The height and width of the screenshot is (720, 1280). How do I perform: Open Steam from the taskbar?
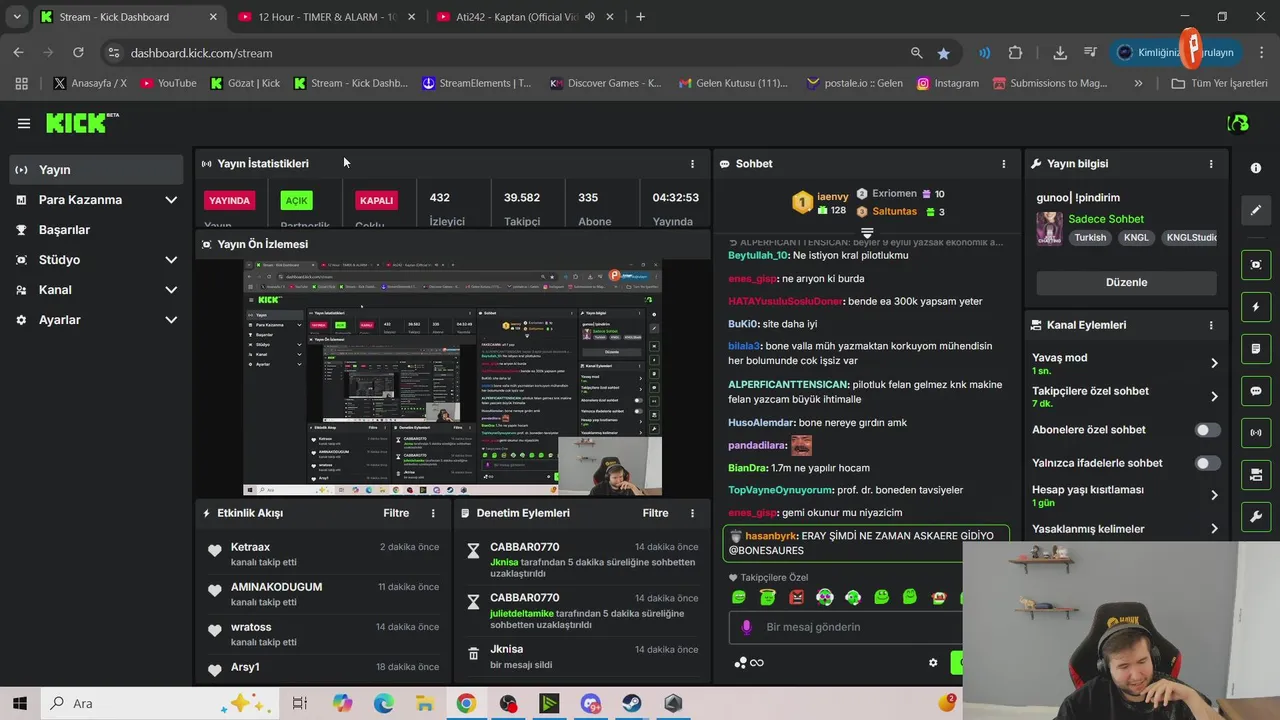(631, 703)
